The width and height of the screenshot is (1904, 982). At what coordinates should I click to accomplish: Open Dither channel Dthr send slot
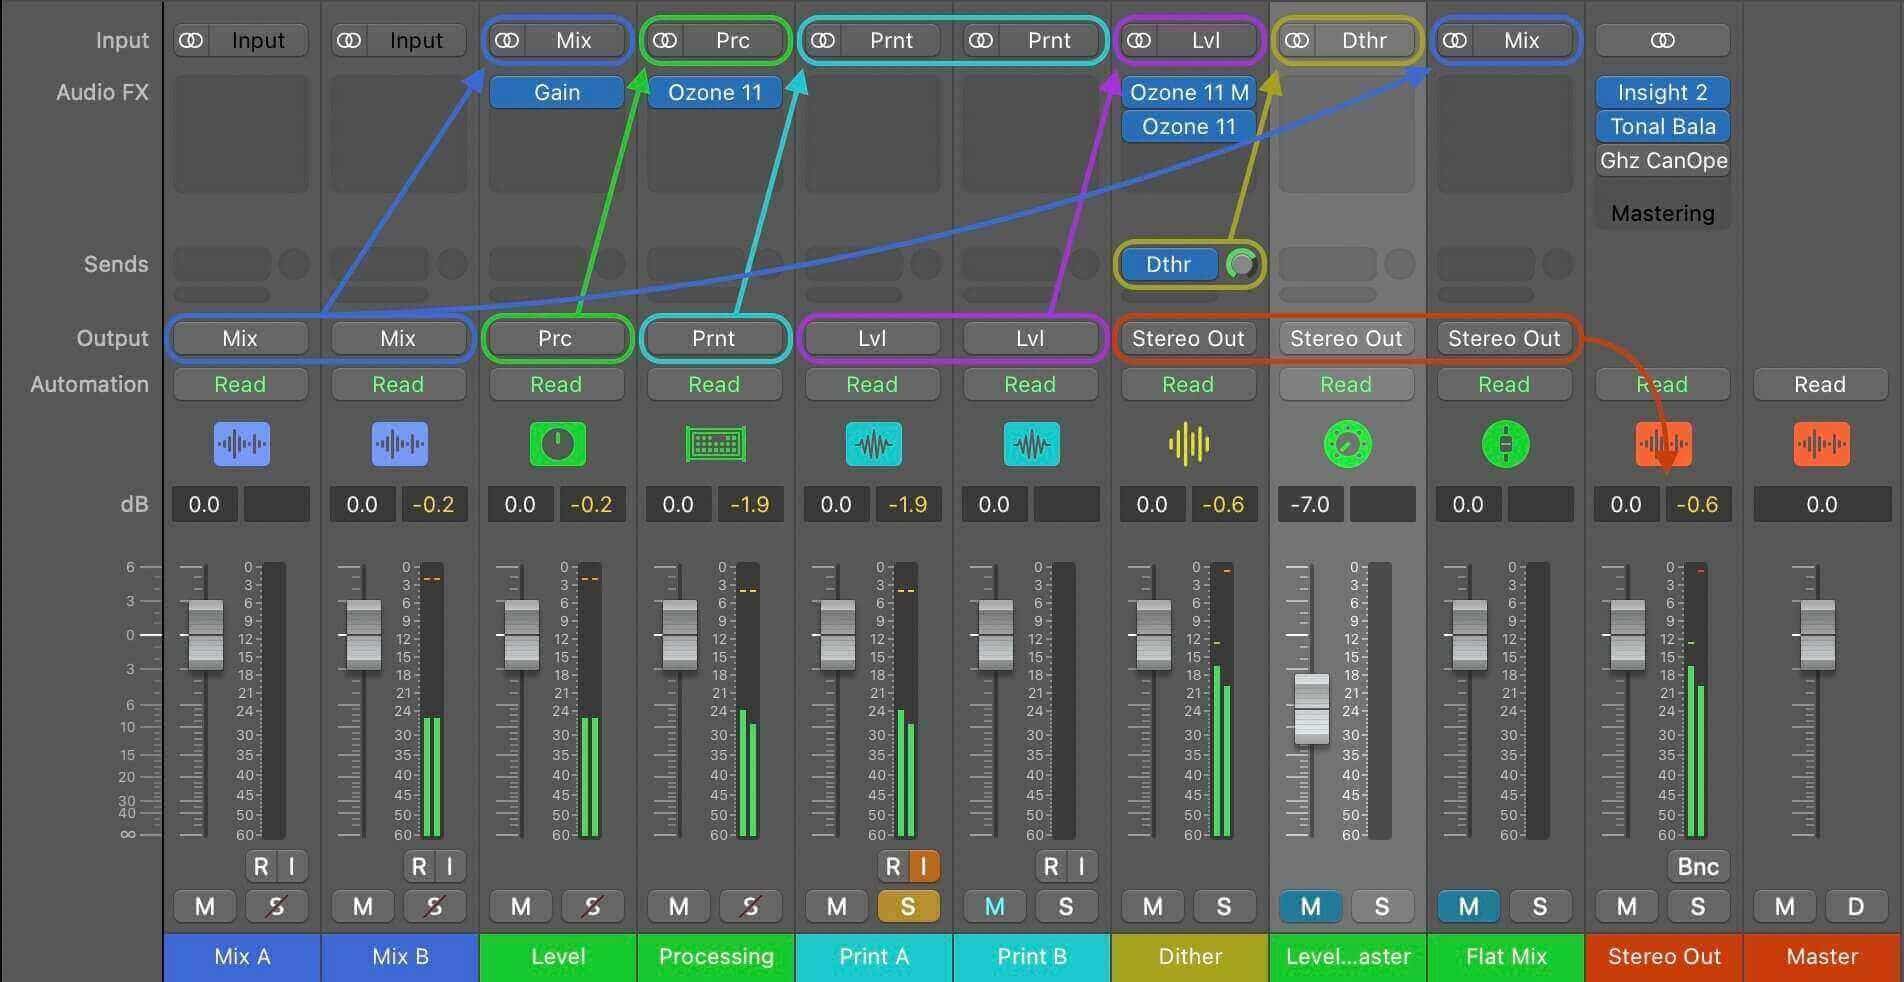(1169, 264)
